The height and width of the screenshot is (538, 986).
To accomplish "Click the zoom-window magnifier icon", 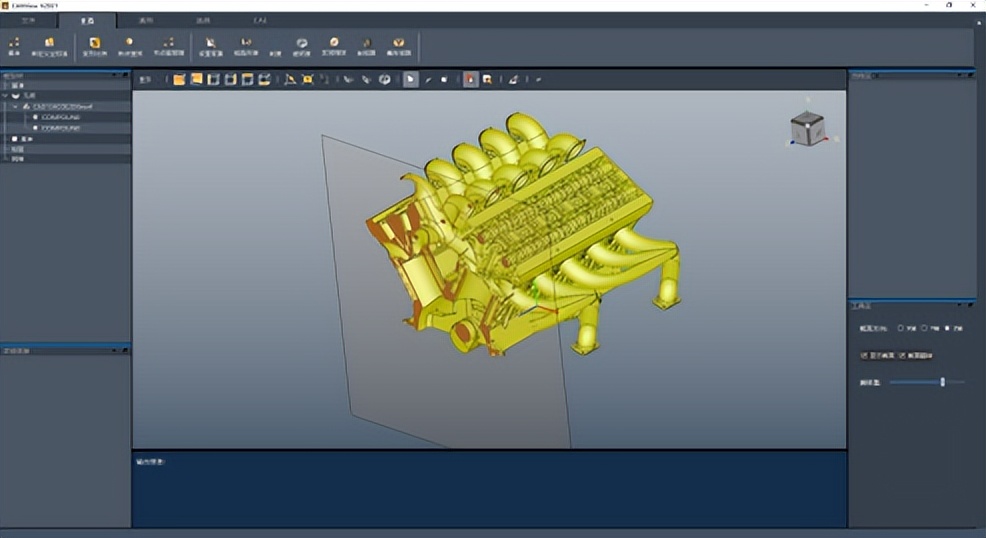I will tap(487, 79).
